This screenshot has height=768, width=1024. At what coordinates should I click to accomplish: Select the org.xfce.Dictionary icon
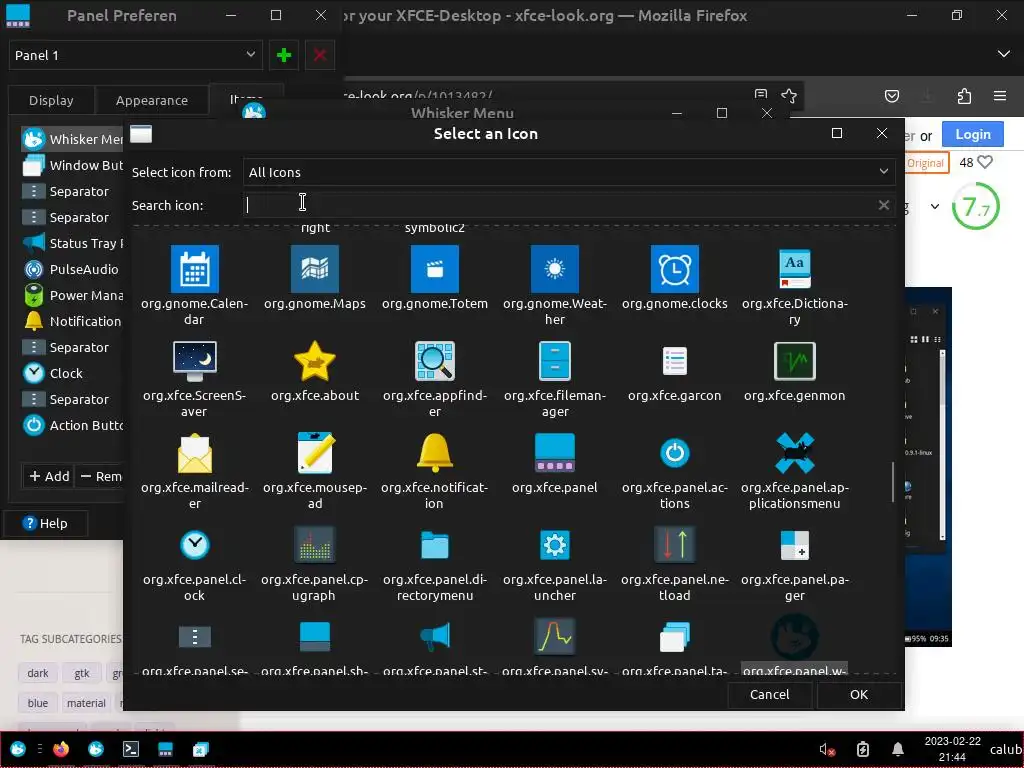[x=795, y=269]
